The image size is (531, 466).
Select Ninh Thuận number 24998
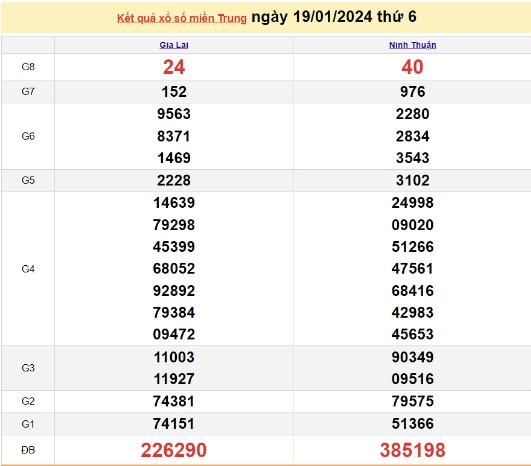point(412,203)
